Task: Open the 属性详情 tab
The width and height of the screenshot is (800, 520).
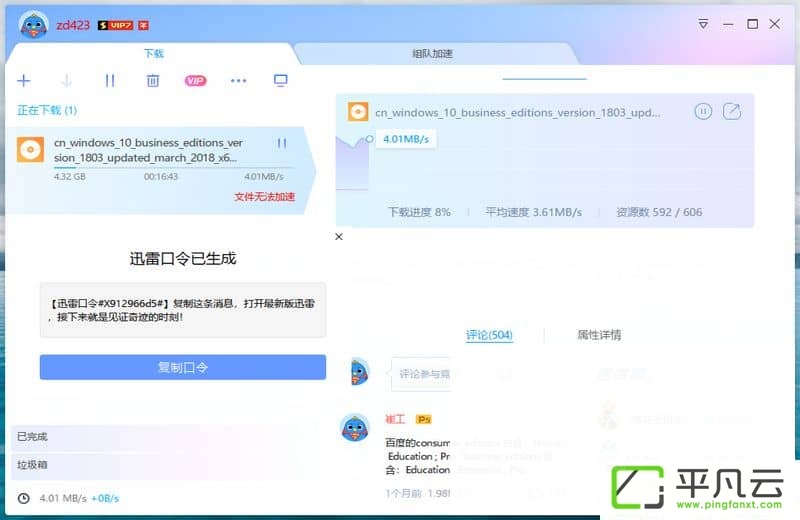Action: click(599, 335)
